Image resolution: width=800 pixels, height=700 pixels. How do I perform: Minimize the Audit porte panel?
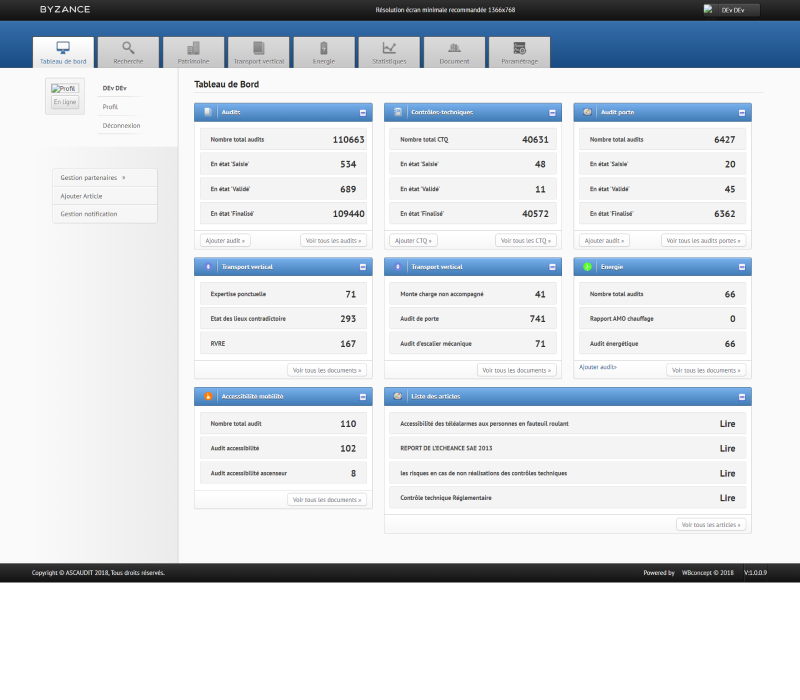742,113
